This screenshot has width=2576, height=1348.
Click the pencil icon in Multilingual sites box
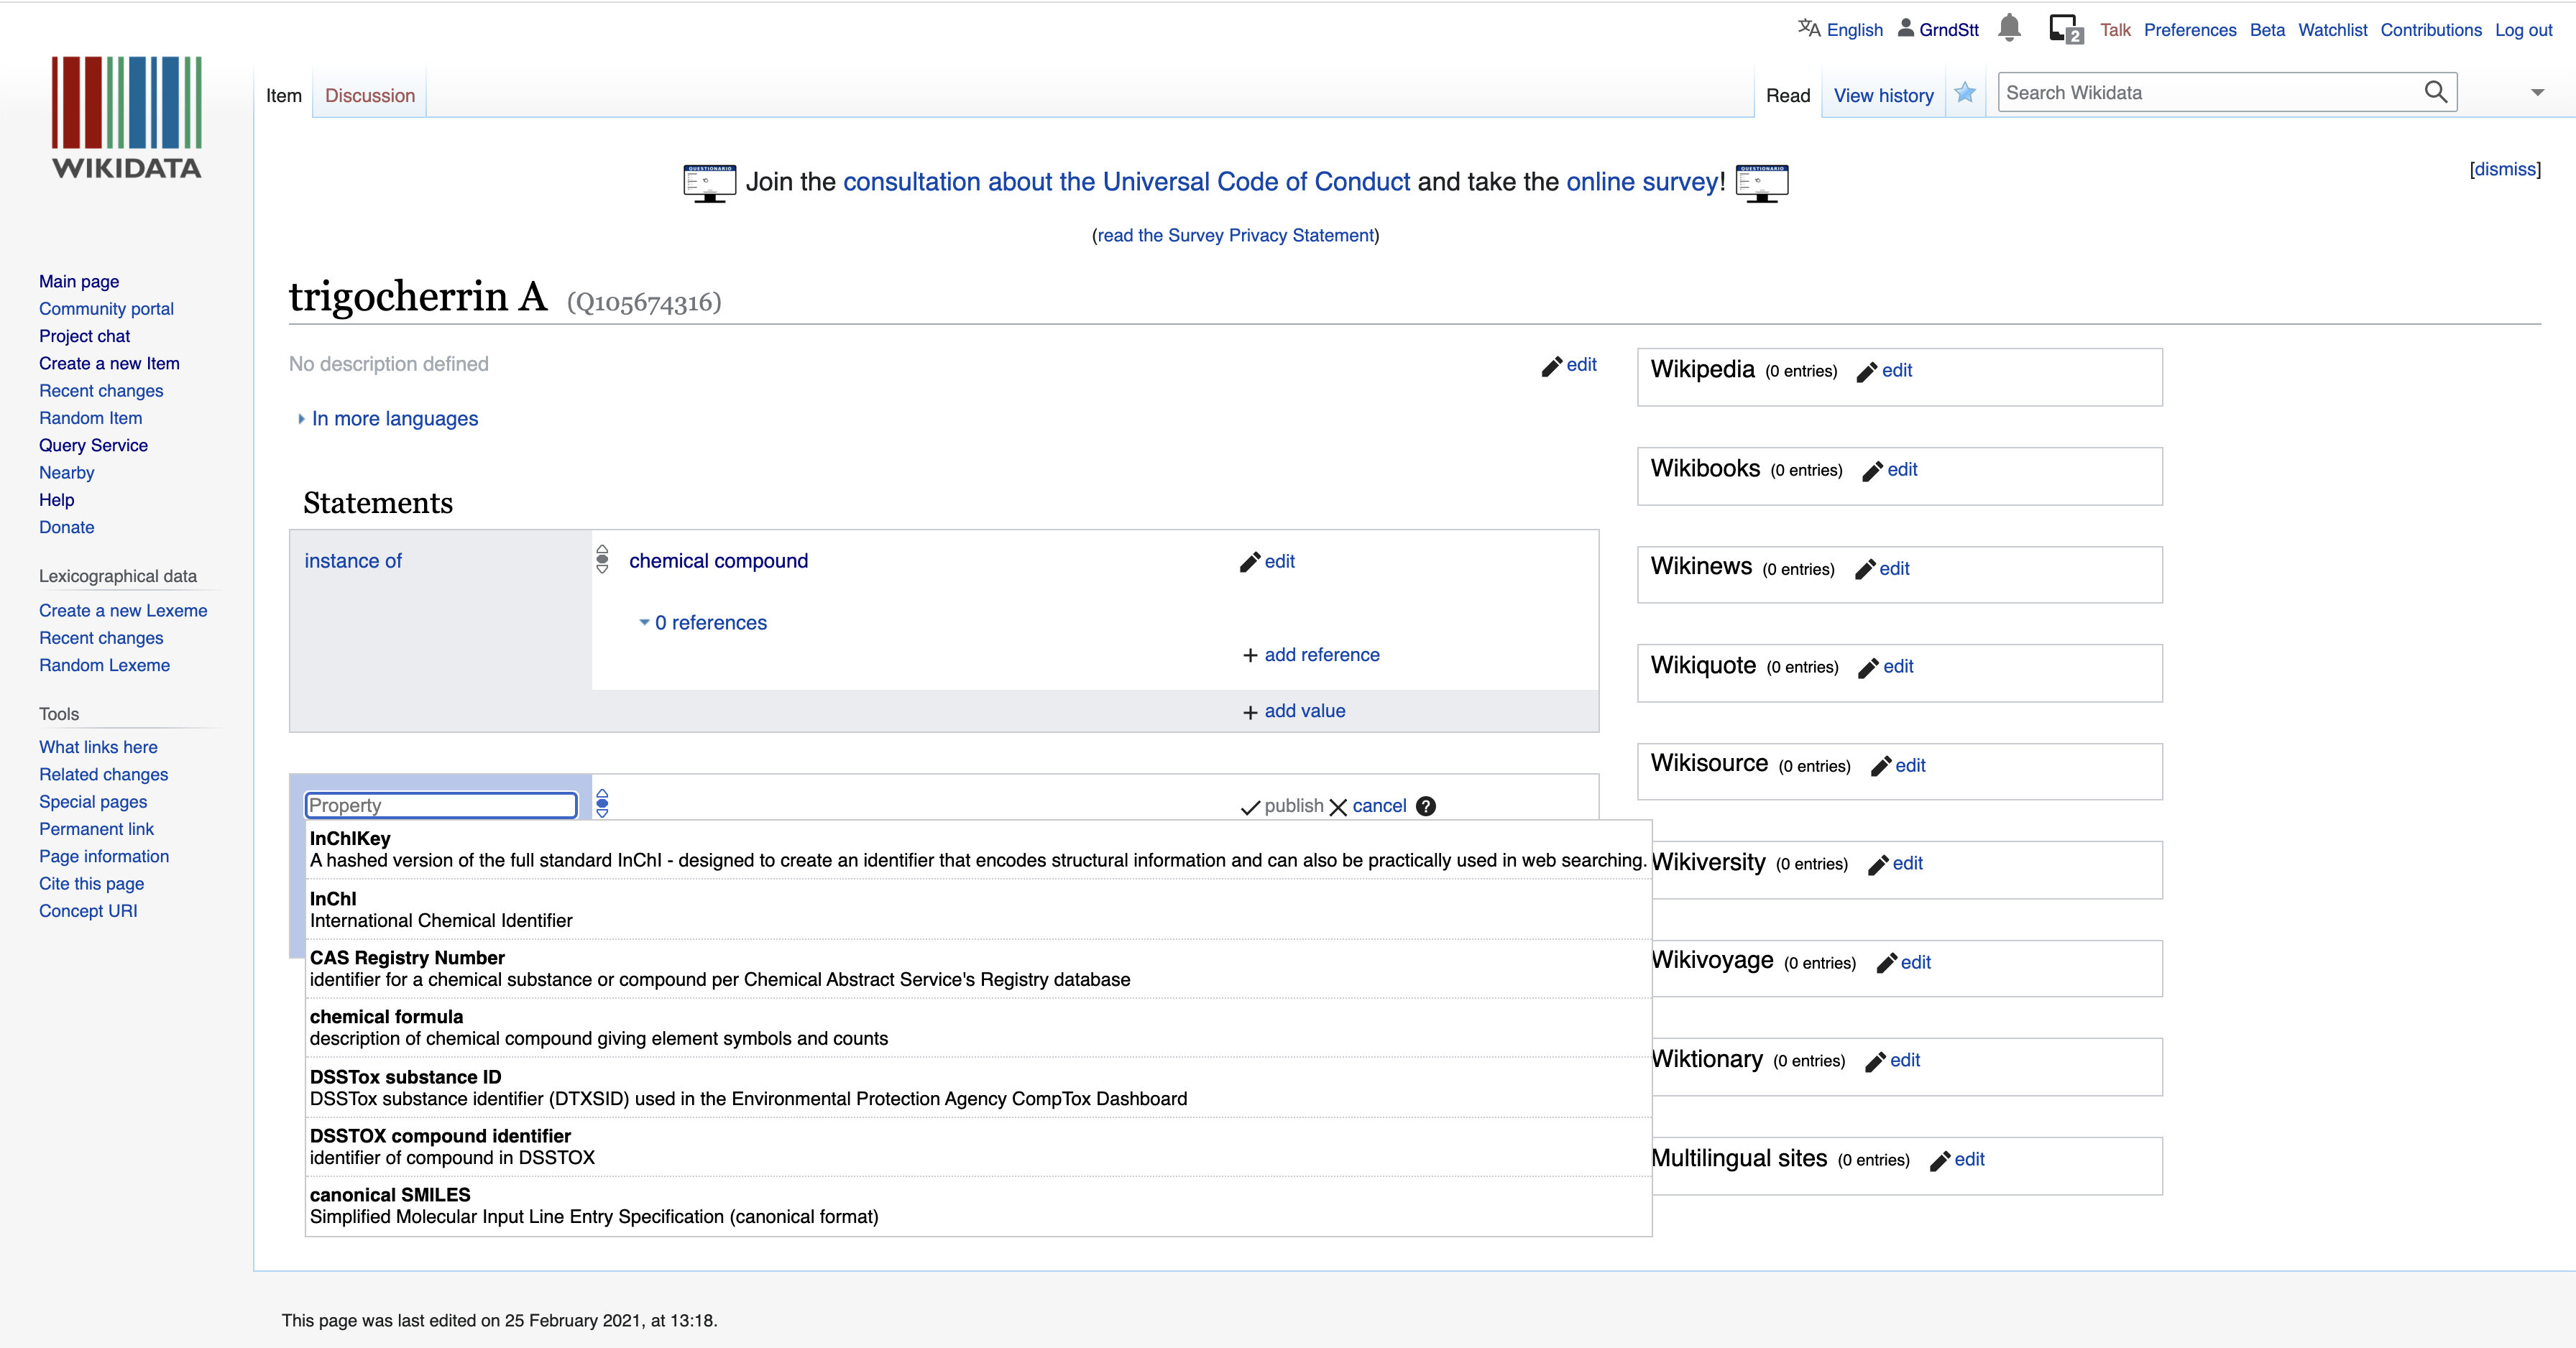[1939, 1161]
